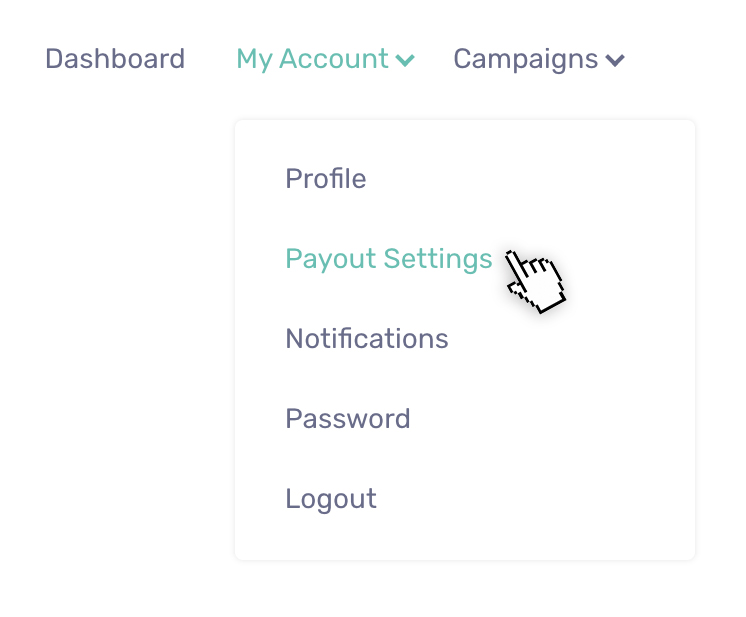Click the green chevron beside My Account
The height and width of the screenshot is (617, 746).
(x=405, y=60)
